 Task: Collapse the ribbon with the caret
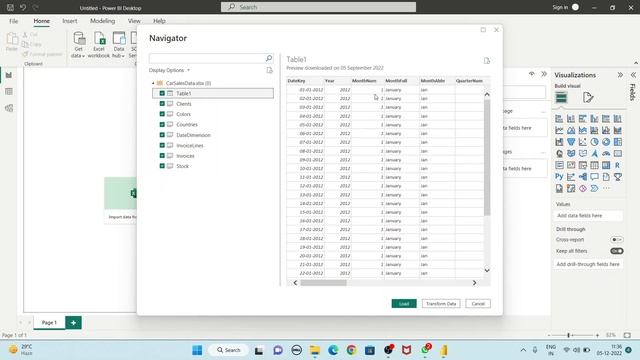point(636,63)
